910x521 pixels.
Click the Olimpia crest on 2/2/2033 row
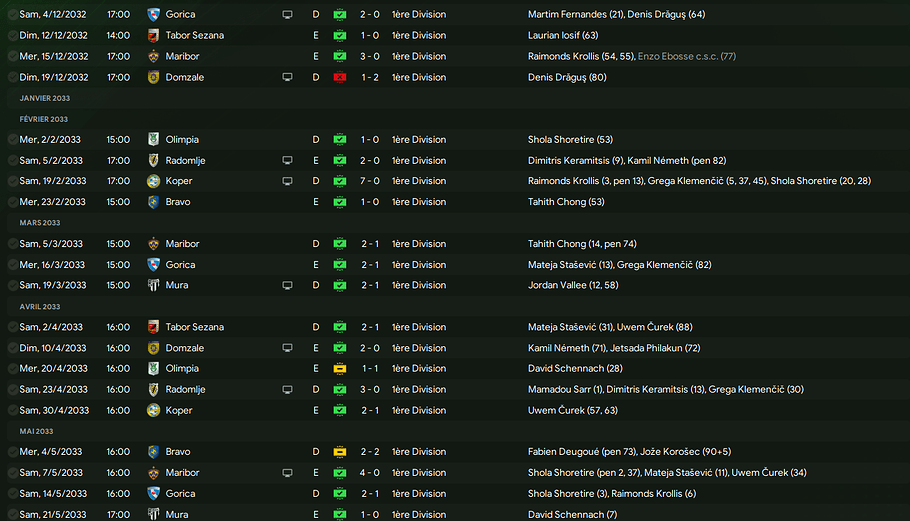point(153,140)
